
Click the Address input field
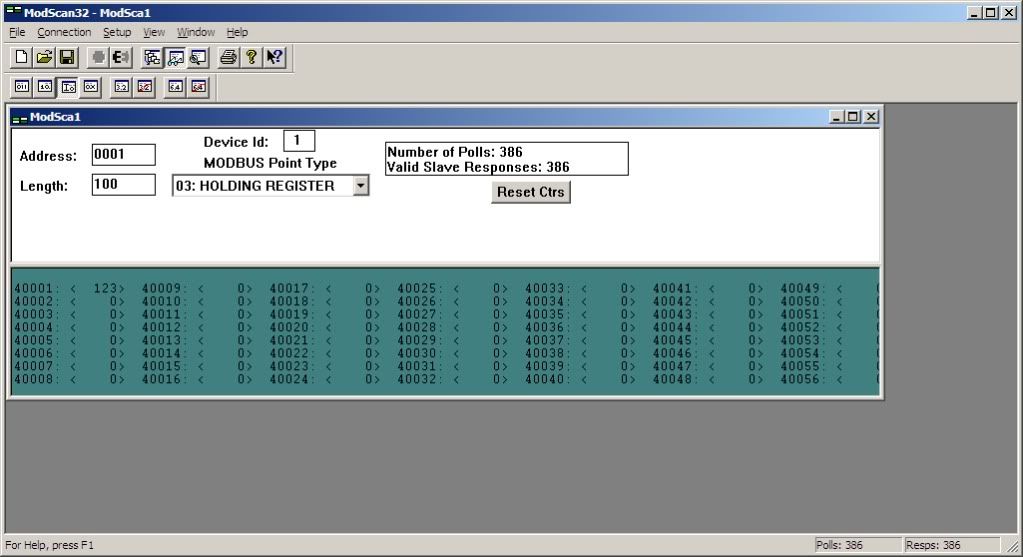pyautogui.click(x=123, y=155)
